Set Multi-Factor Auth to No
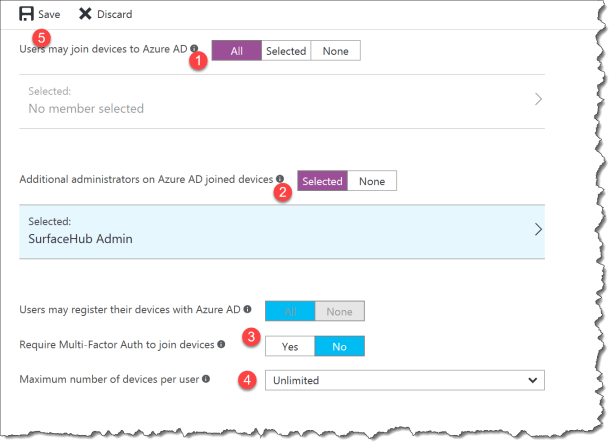Viewport: 615px width, 448px height. (x=339, y=346)
